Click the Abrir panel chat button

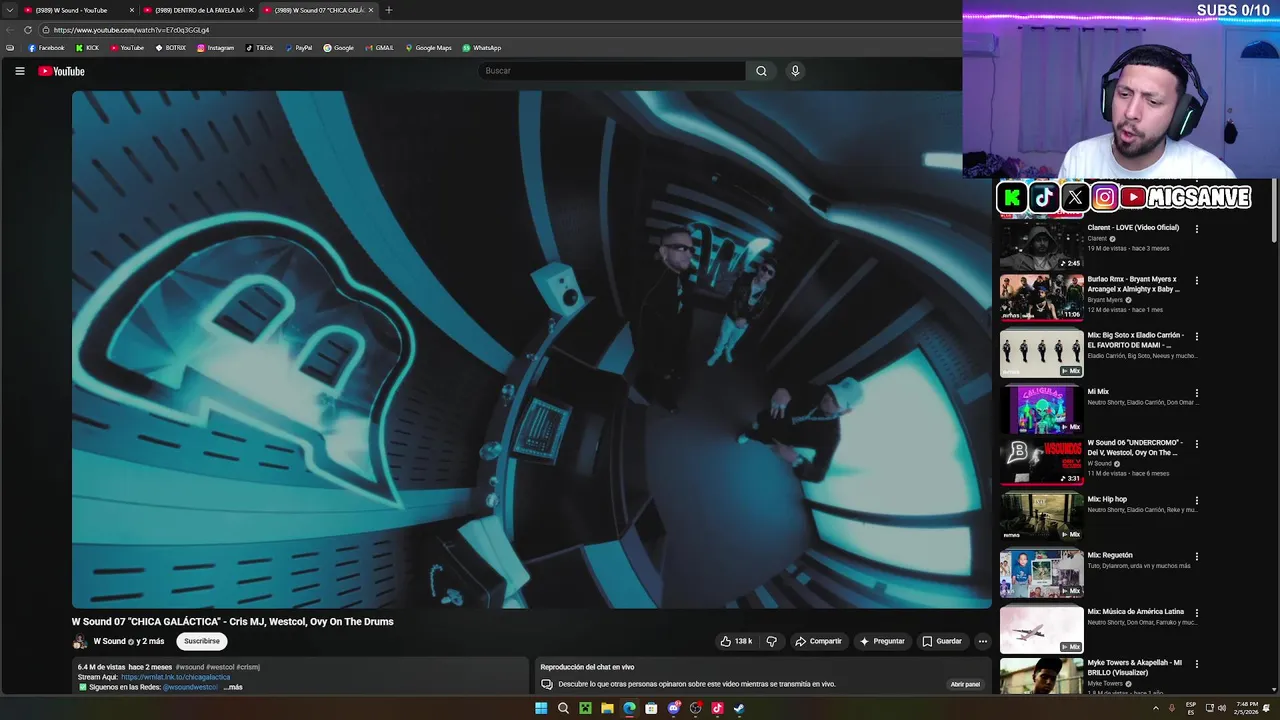965,684
